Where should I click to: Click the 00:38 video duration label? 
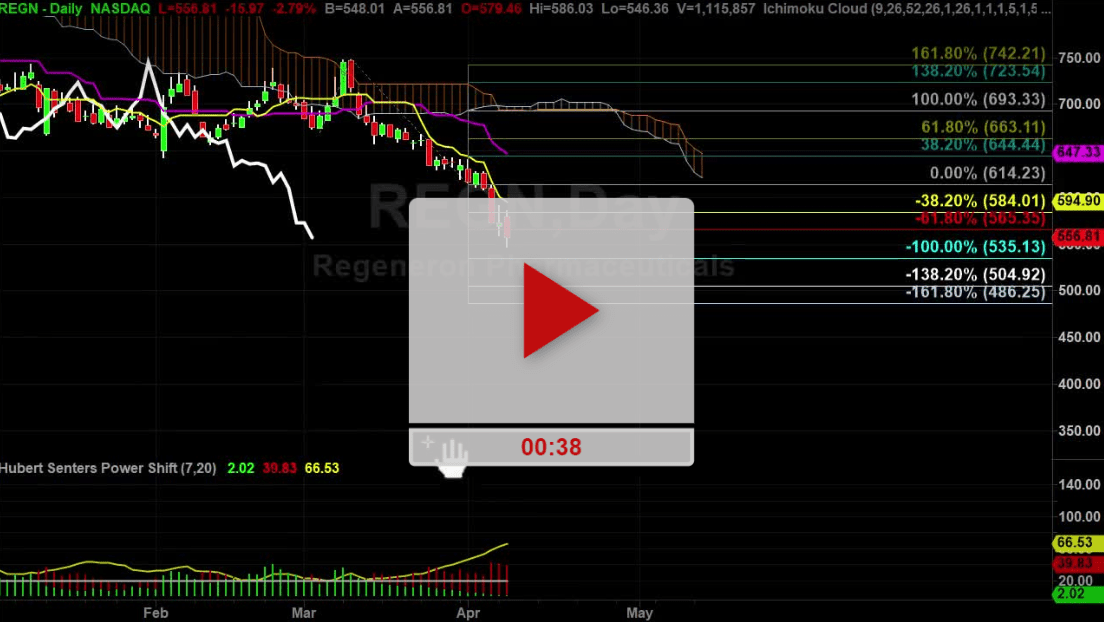click(x=551, y=447)
